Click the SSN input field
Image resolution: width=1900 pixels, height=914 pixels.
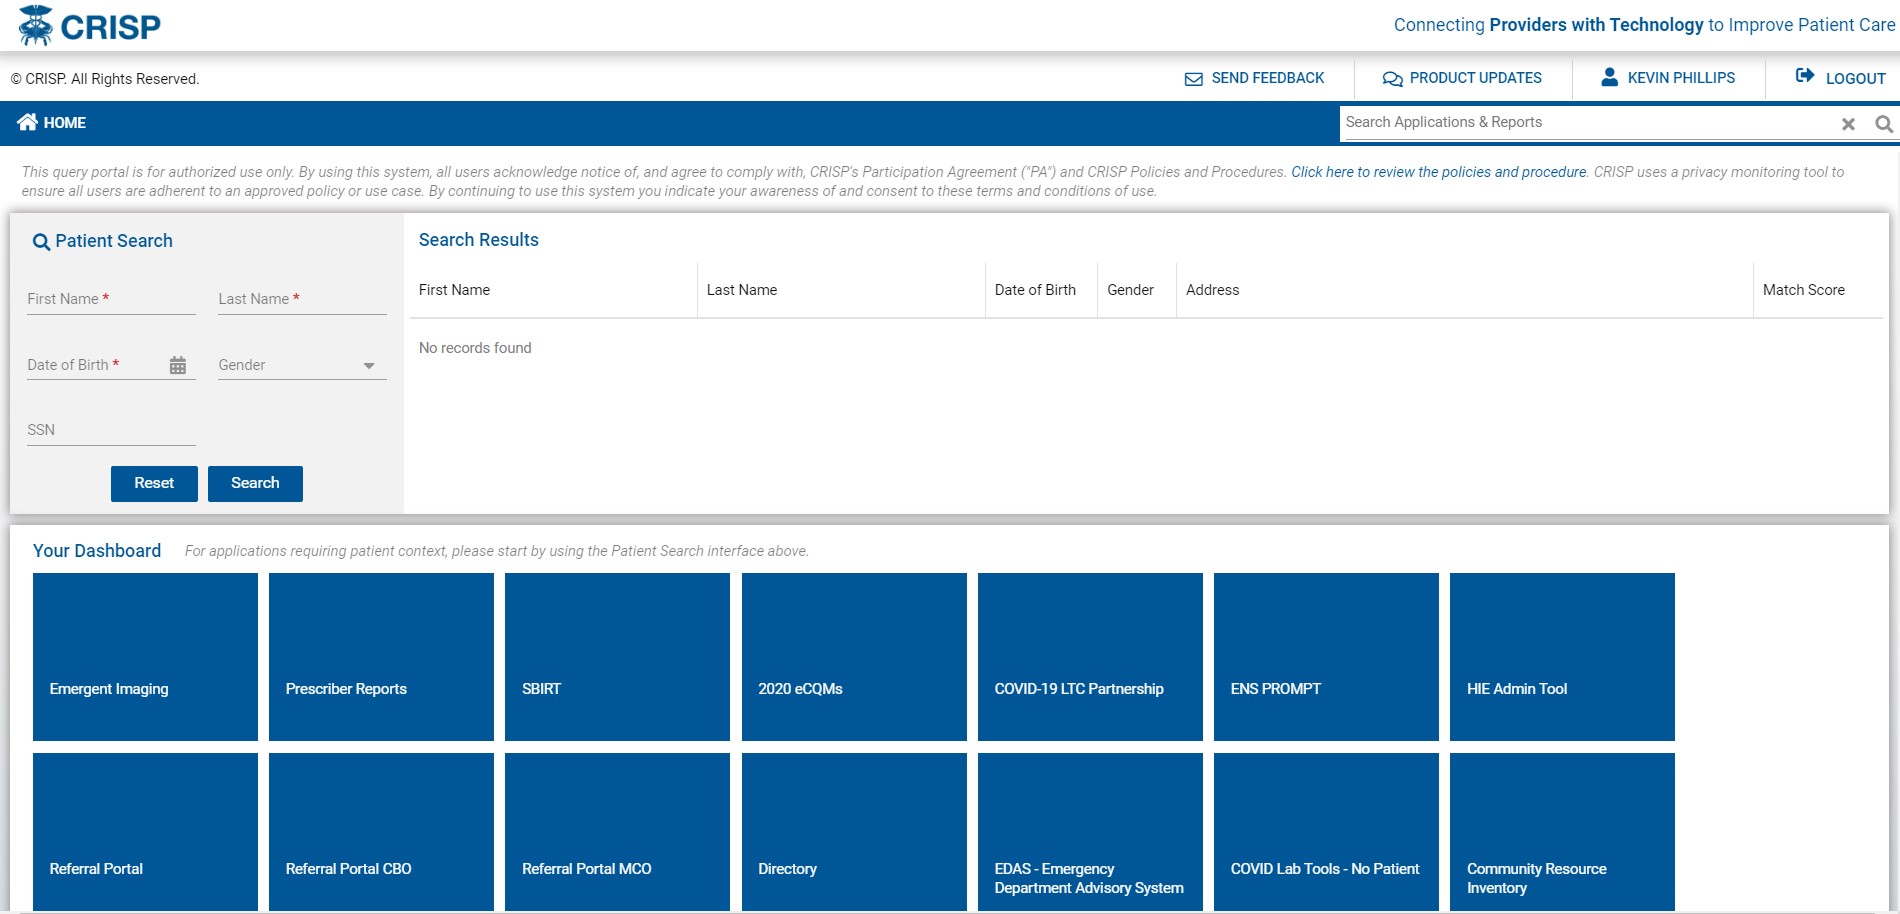click(x=111, y=430)
